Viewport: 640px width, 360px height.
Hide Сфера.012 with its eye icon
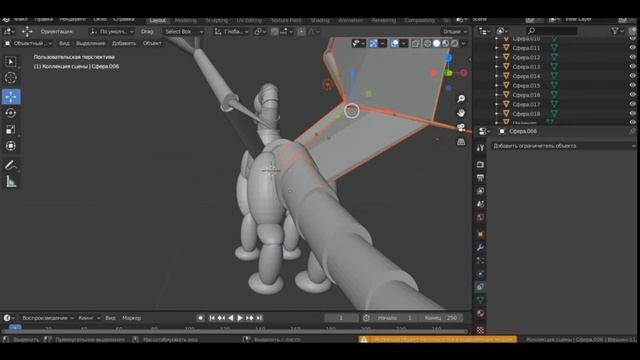(632, 57)
